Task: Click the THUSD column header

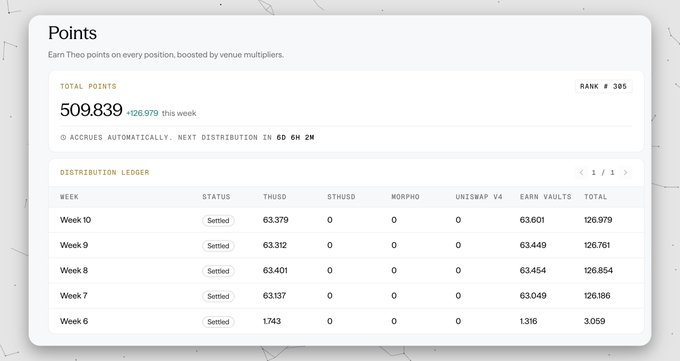Action: [275, 197]
